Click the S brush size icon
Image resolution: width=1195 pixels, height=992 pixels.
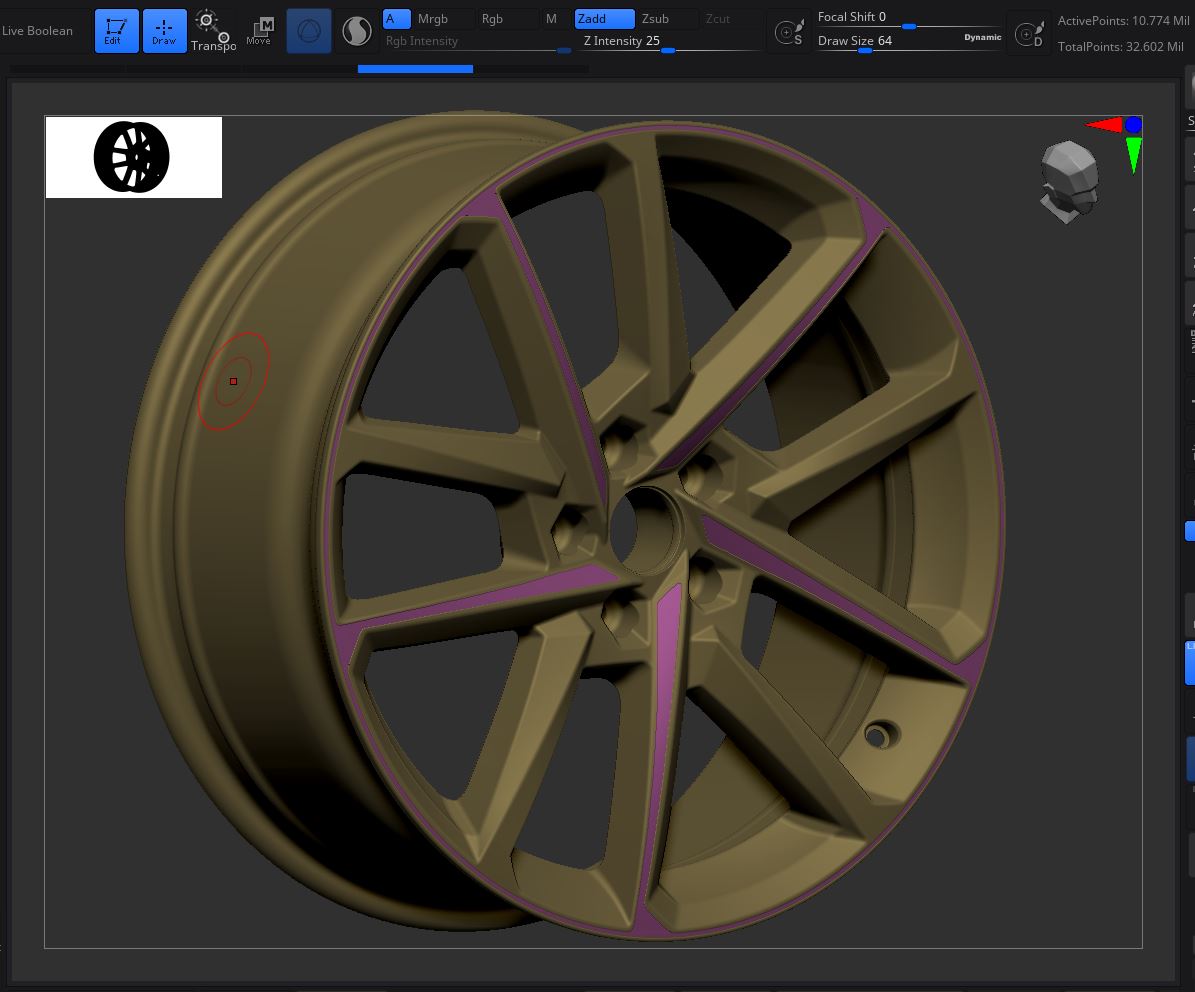pos(789,32)
